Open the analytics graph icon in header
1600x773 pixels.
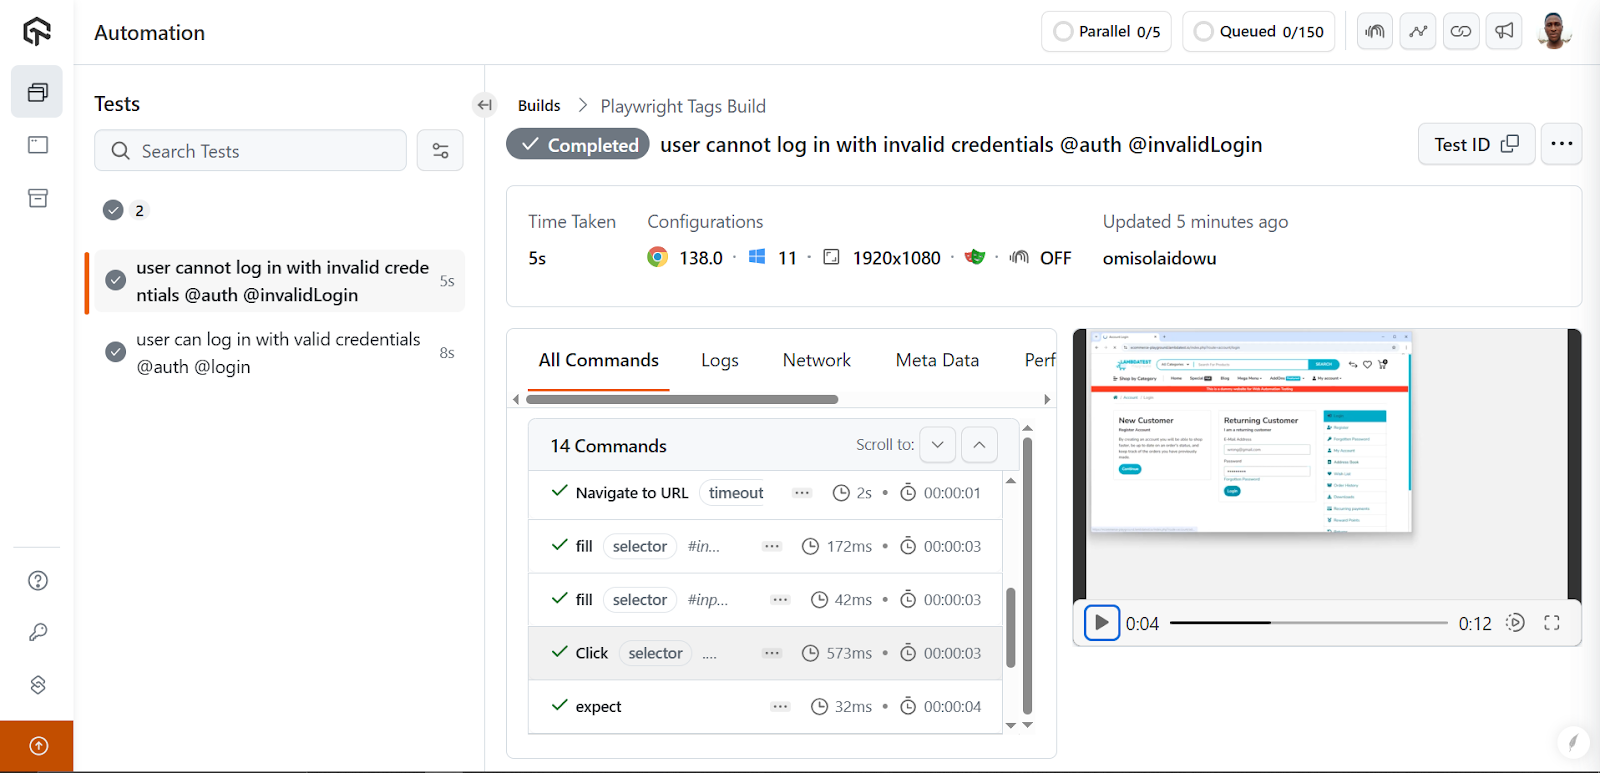1418,32
